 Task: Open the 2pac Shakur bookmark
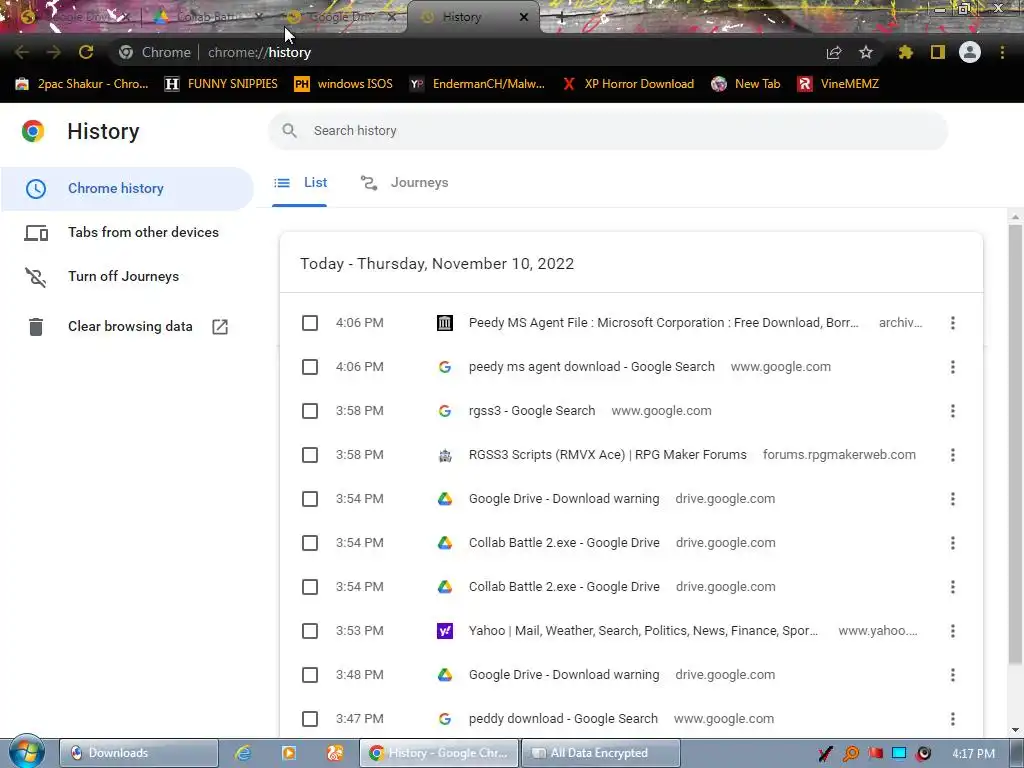(x=82, y=84)
